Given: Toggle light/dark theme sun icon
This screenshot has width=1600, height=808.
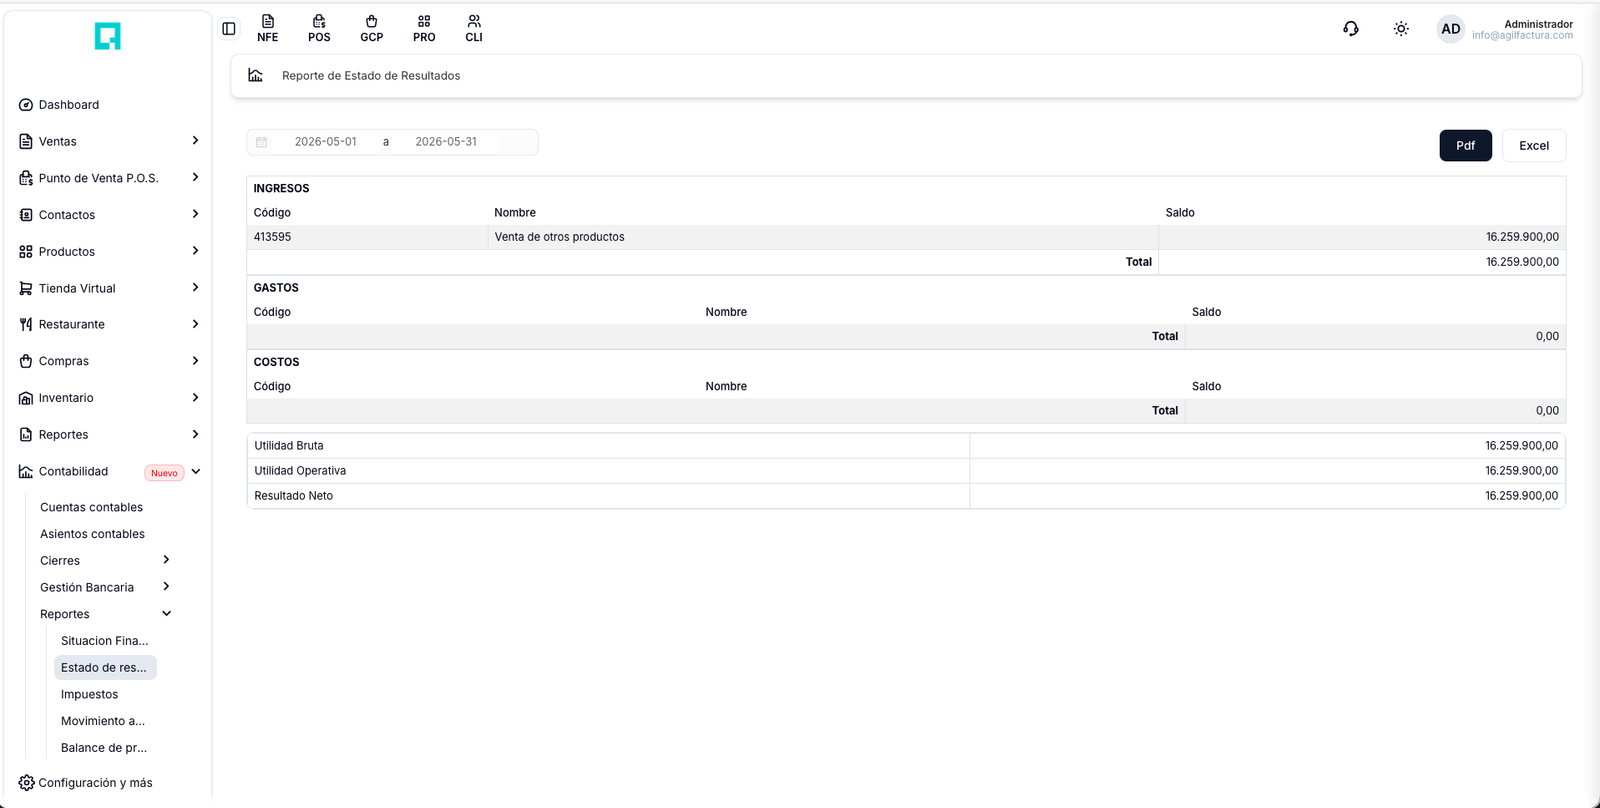Looking at the screenshot, I should coord(1401,29).
